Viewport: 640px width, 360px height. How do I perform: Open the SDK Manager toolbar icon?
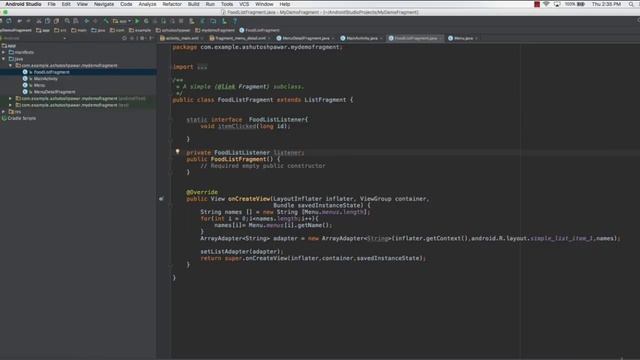[224, 21]
